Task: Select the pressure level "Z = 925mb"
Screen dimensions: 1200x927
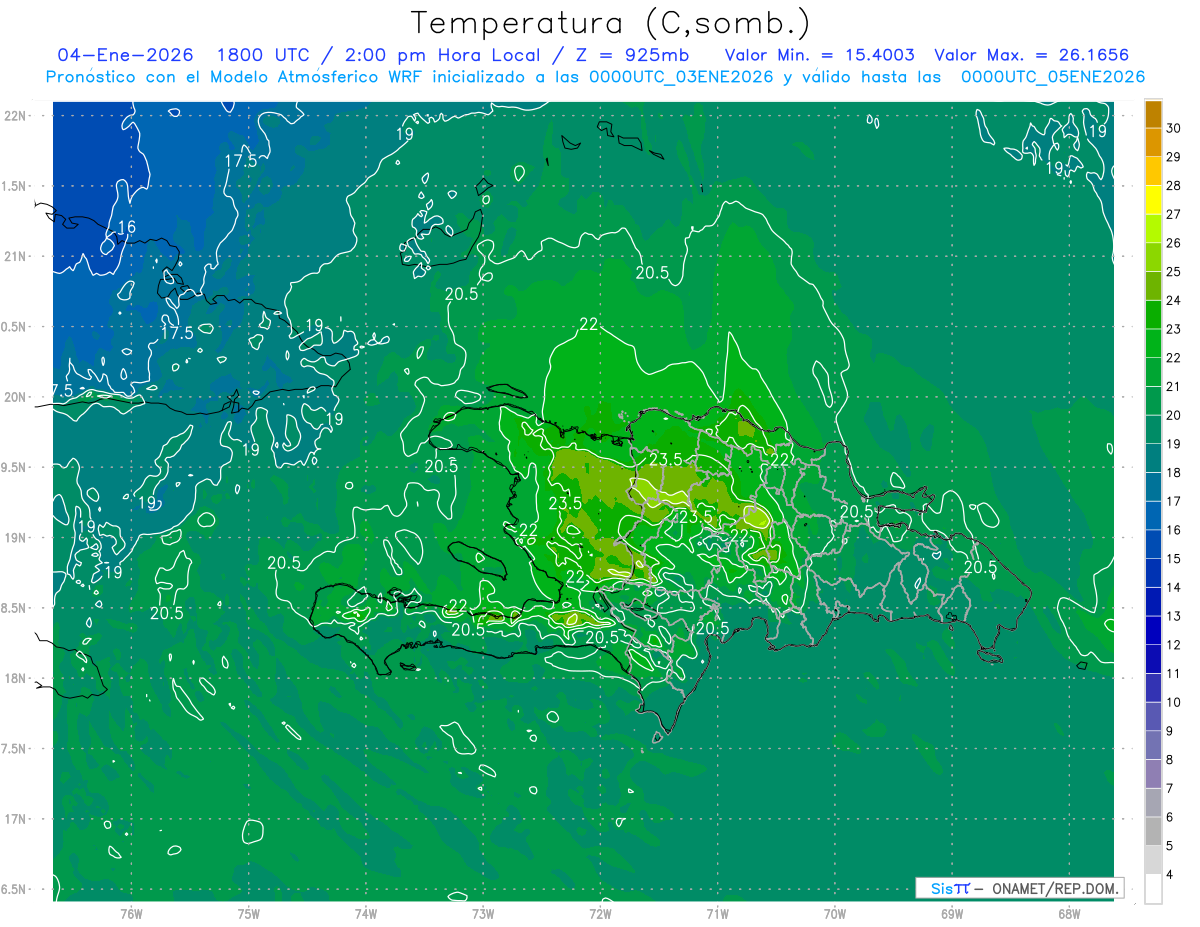Action: point(629,55)
